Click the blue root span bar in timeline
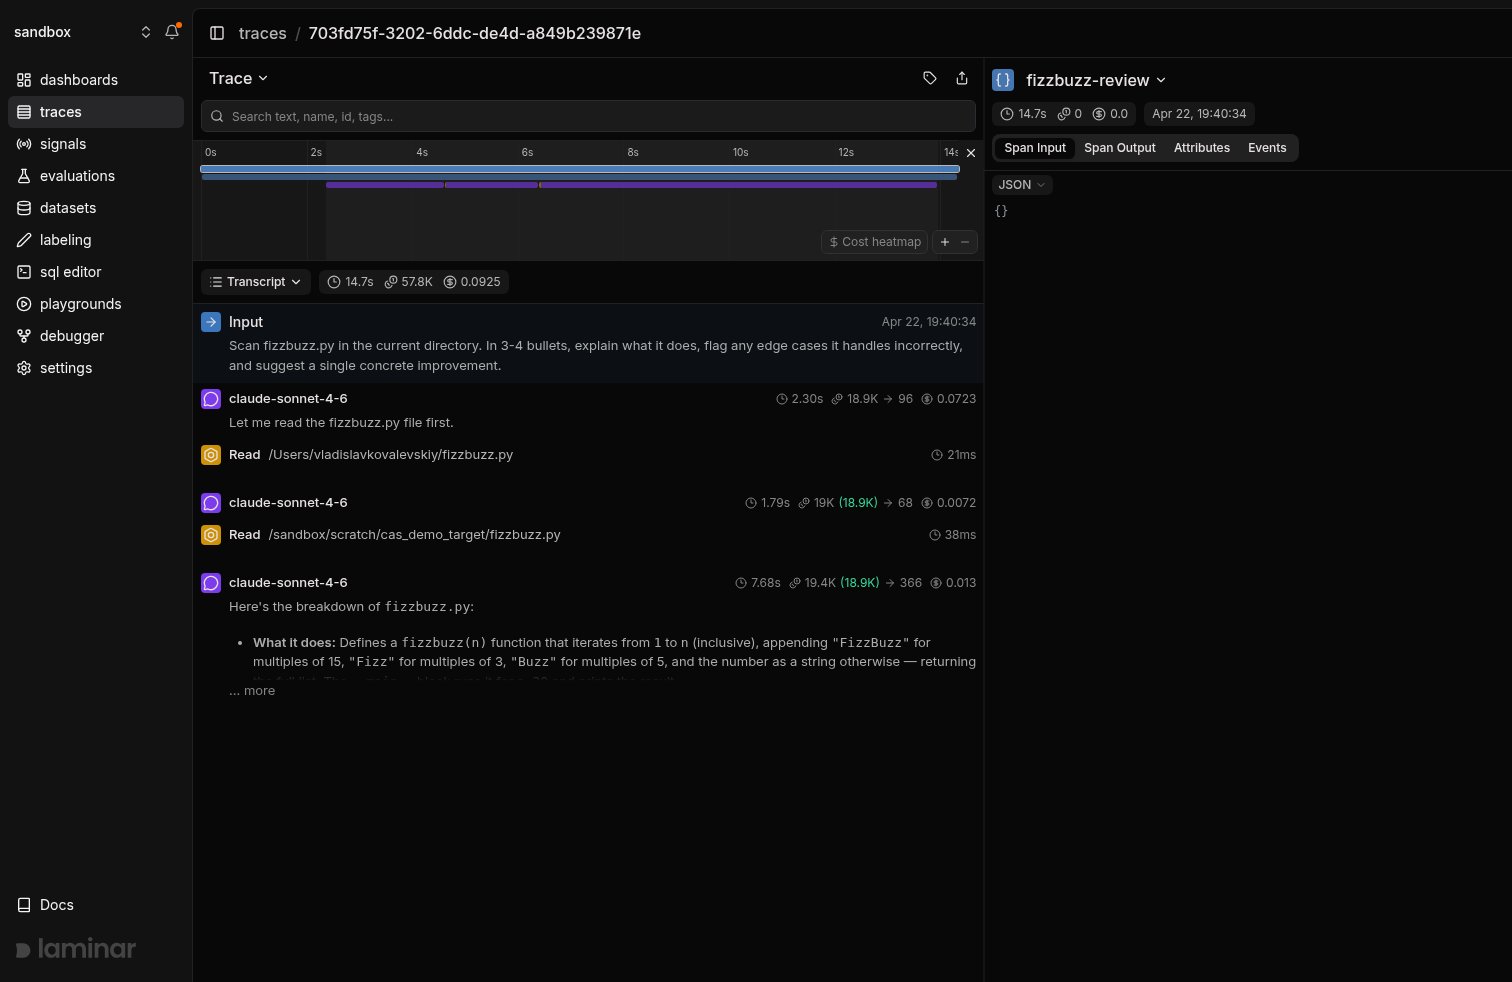 tap(580, 169)
